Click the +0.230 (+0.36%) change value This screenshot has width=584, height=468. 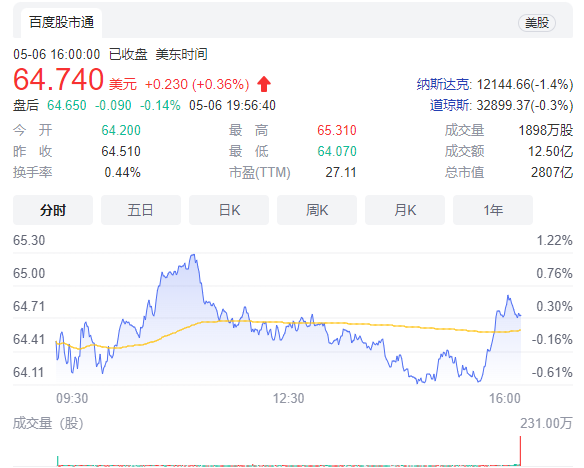point(197,84)
